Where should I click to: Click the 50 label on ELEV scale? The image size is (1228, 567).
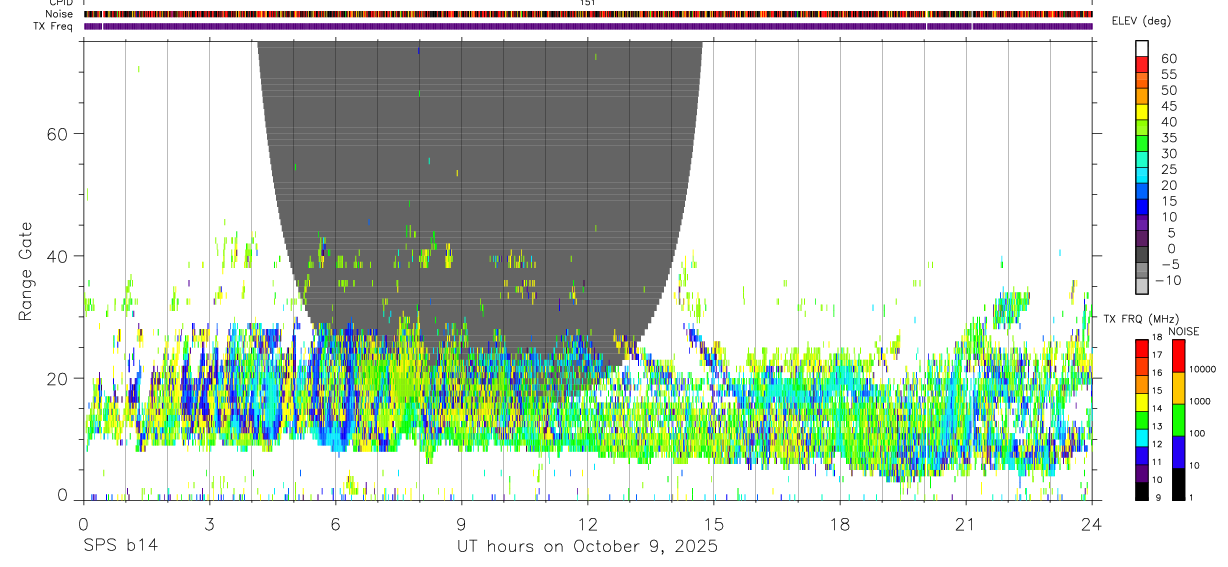click(1168, 91)
